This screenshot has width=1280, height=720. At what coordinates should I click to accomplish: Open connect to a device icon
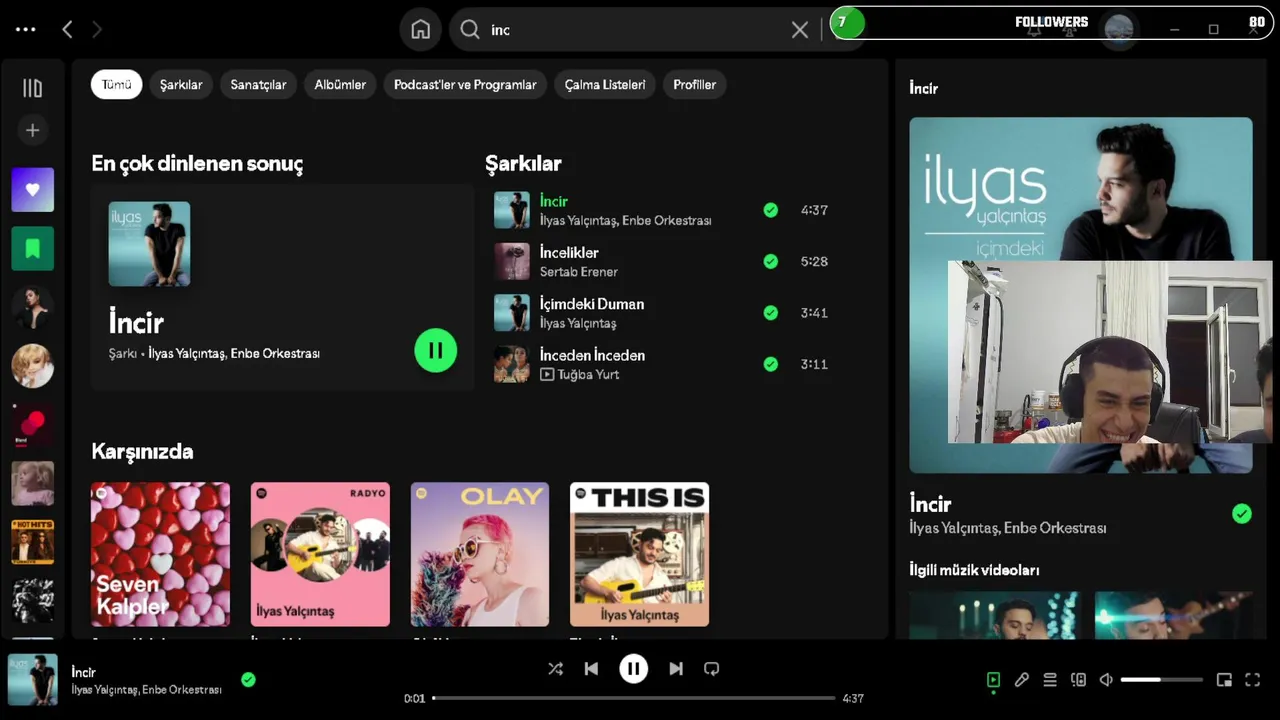click(x=1078, y=680)
